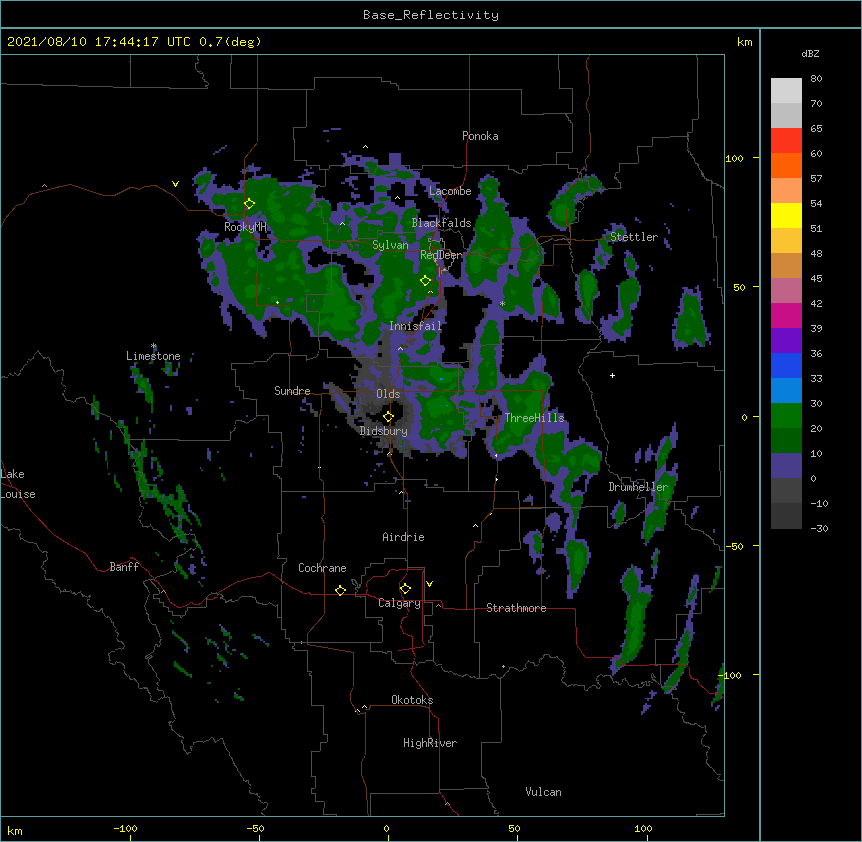Viewport: 862px width, 842px height.
Task: Click the Vulcan label
Action: [543, 792]
